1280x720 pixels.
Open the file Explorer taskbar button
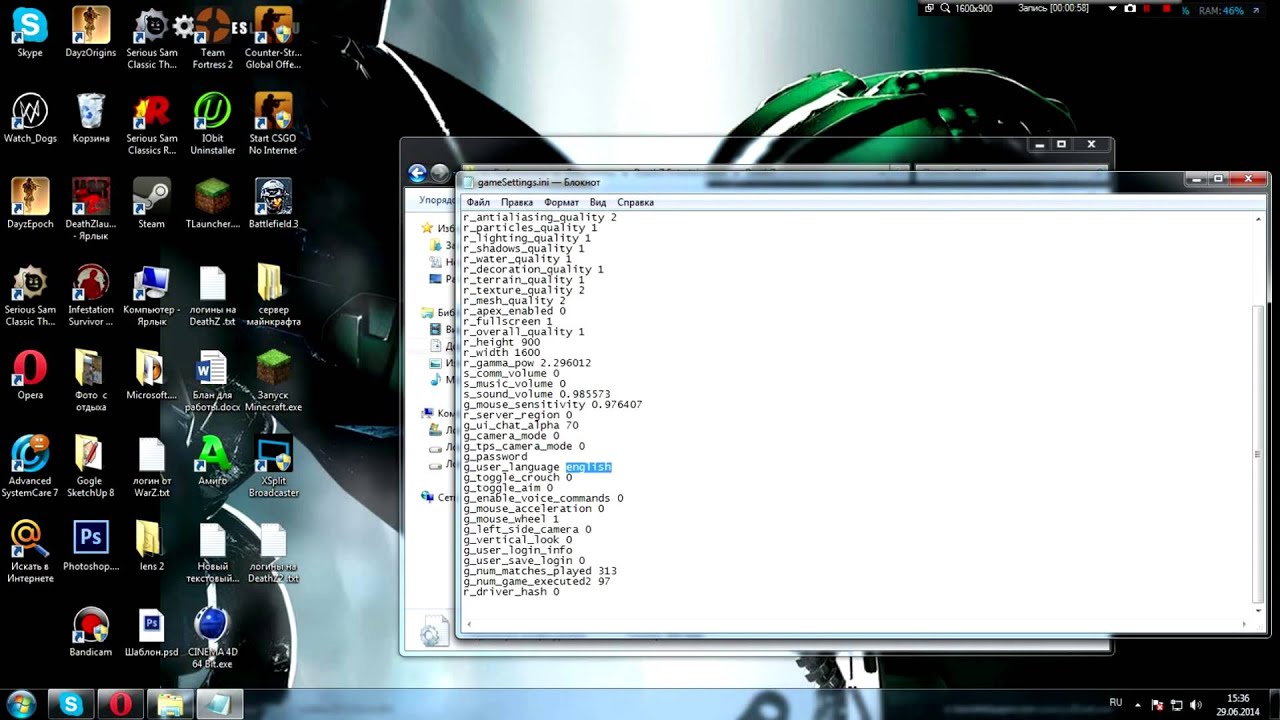(170, 704)
